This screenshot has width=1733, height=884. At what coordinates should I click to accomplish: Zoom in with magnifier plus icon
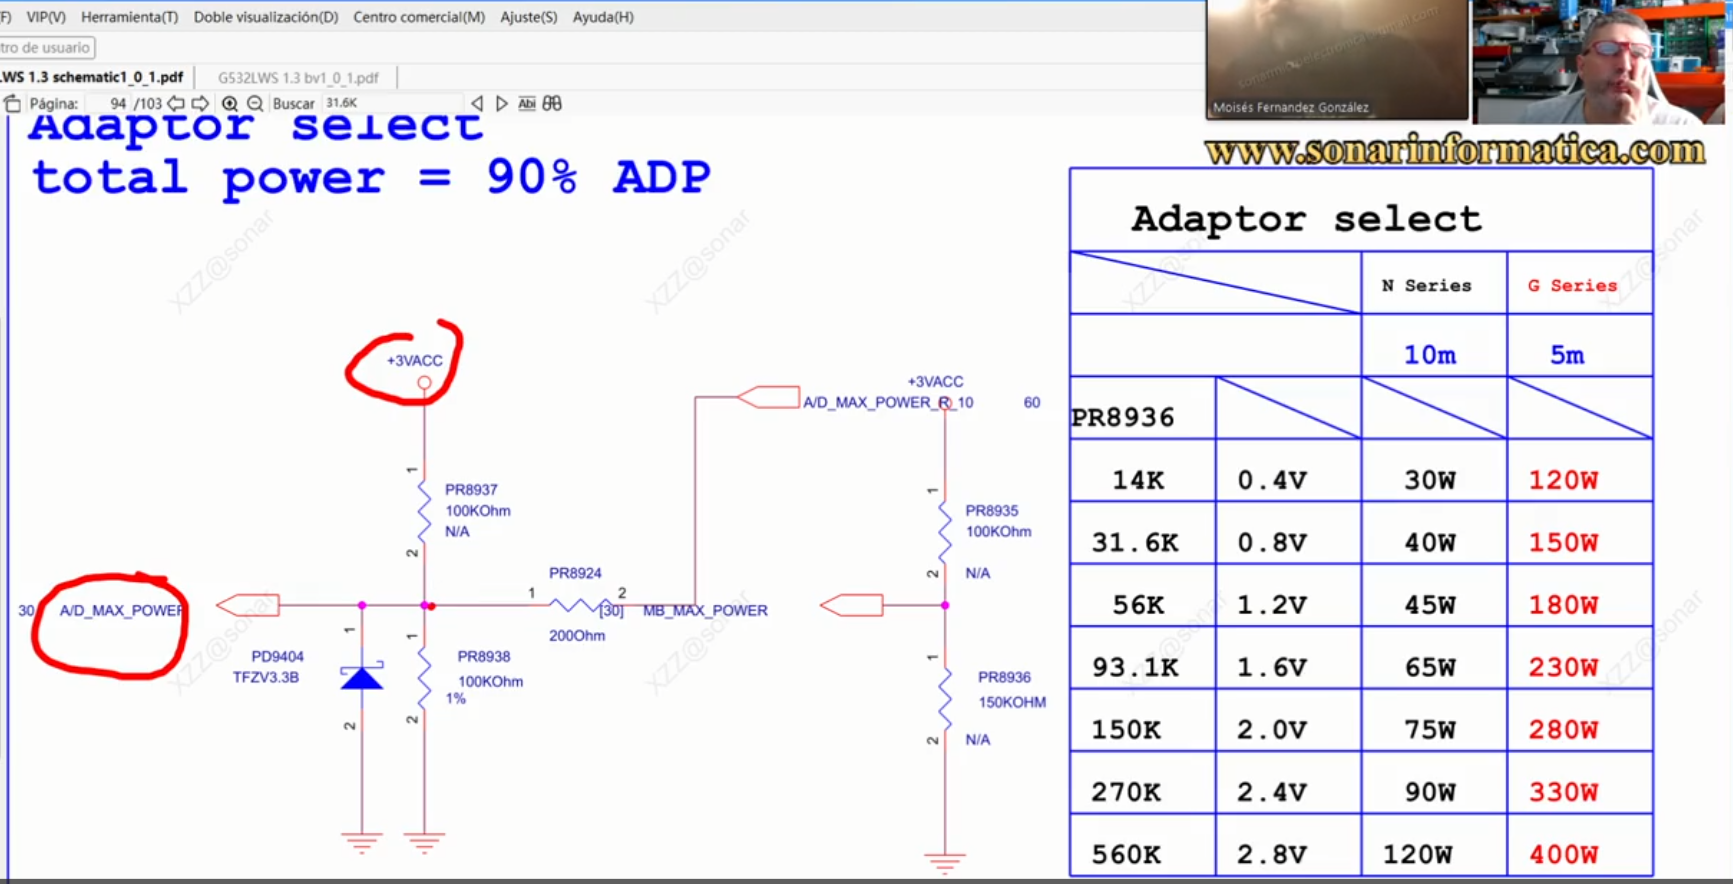click(x=230, y=104)
